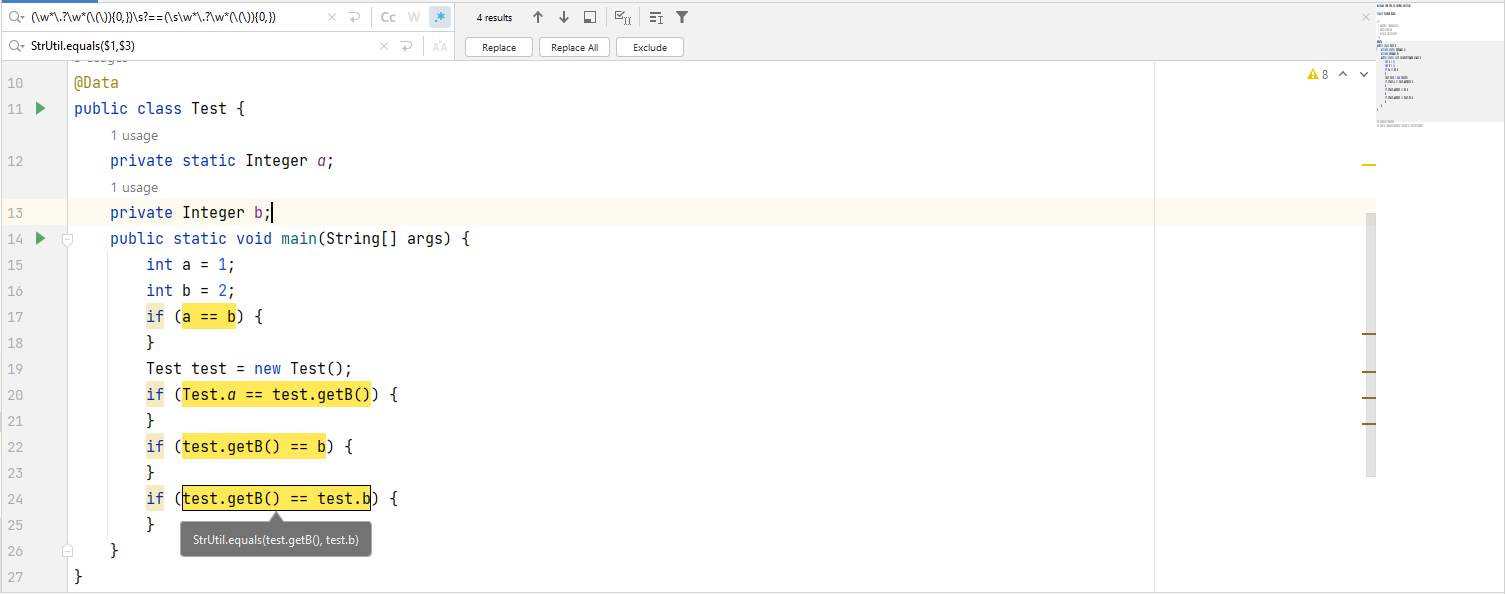Disable the Regex search toggle

(440, 17)
